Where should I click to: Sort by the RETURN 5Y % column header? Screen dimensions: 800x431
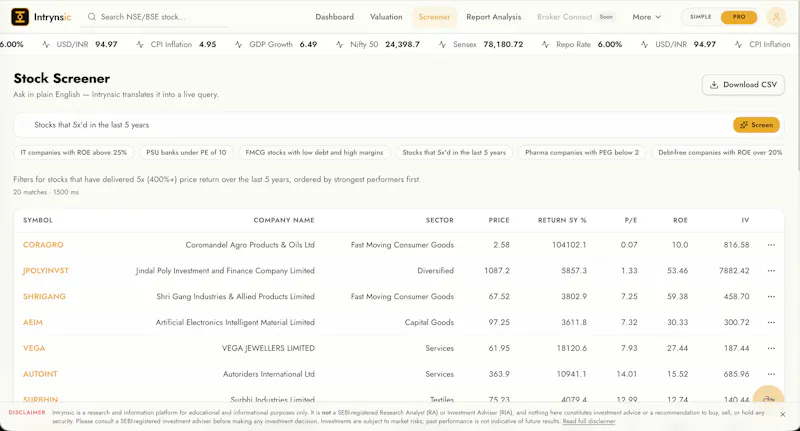pyautogui.click(x=562, y=220)
